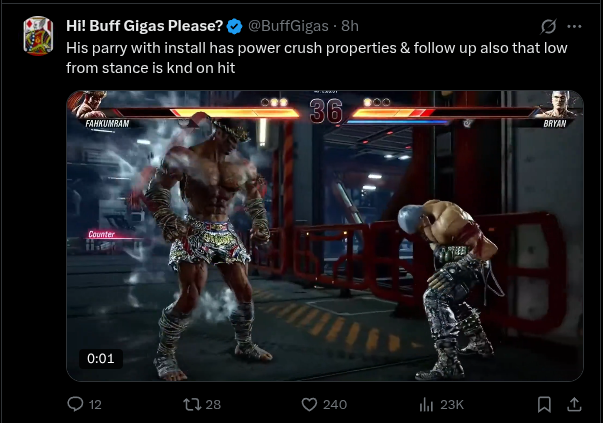This screenshot has height=423, width=603.
Task: Open the tweet text about parry install
Action: click(317, 58)
